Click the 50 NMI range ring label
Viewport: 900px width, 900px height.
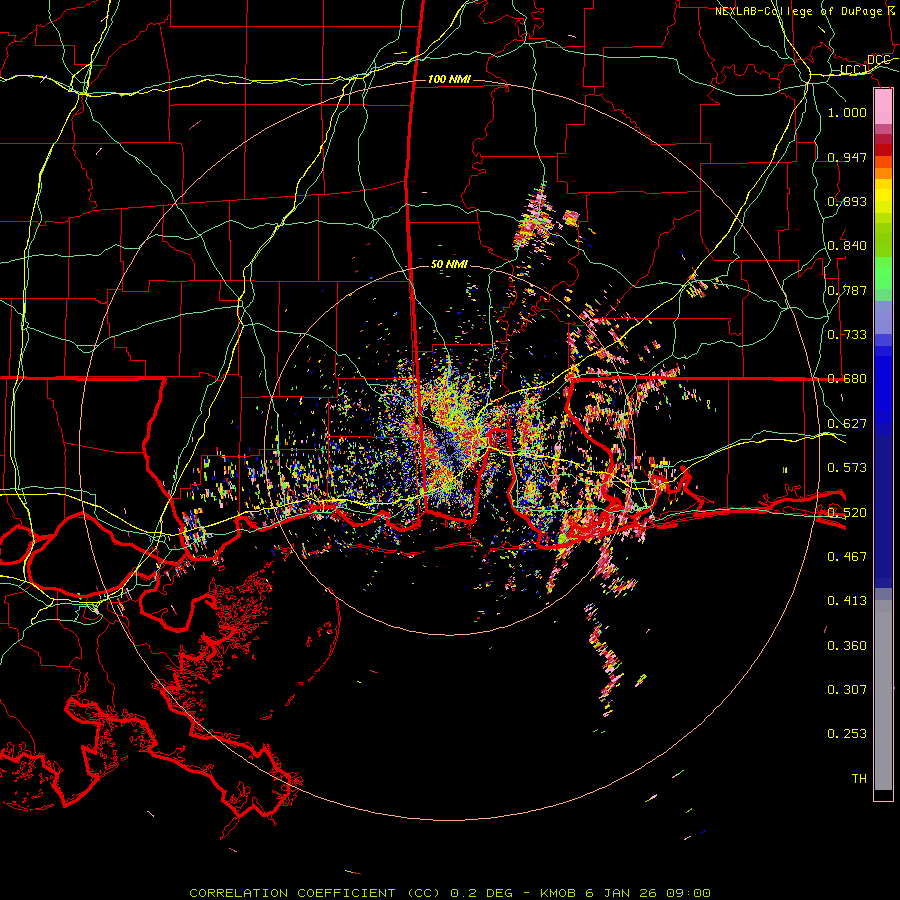[449, 264]
